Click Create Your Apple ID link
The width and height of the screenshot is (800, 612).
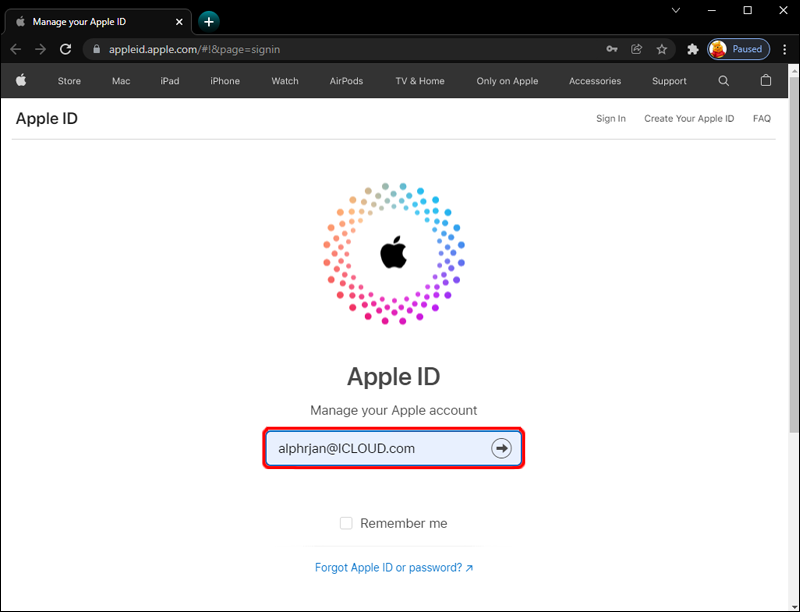(689, 118)
